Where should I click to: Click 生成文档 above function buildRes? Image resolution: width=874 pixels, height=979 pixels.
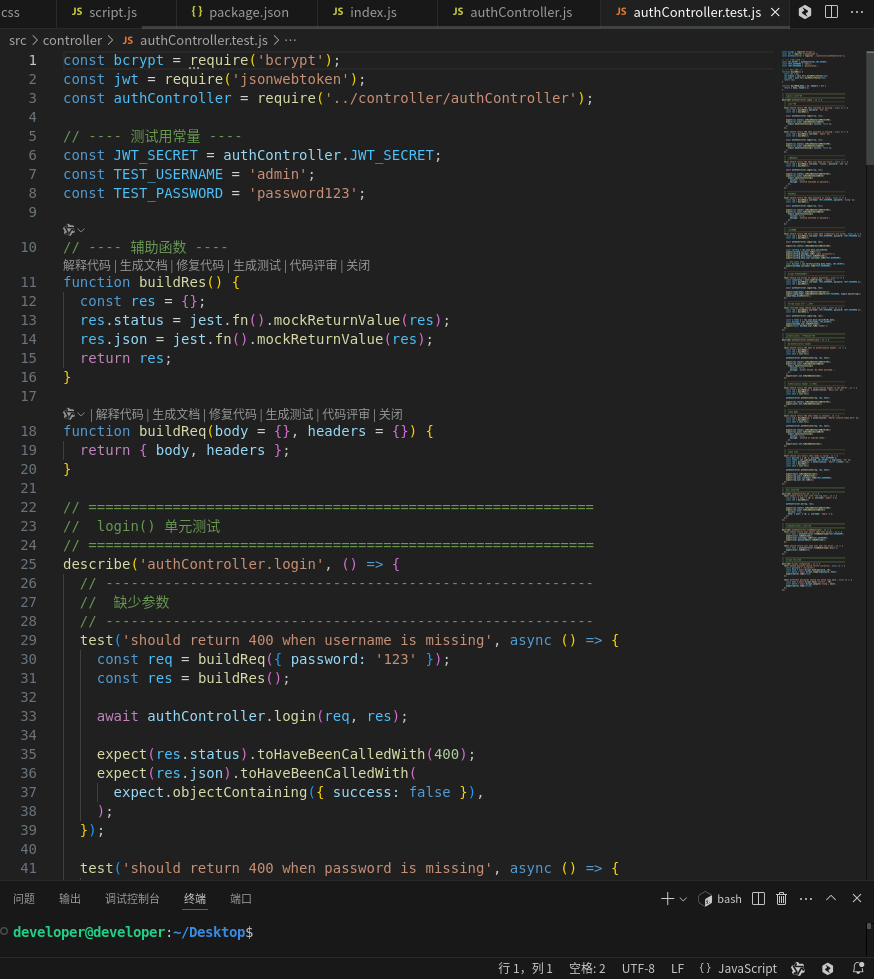click(x=144, y=265)
